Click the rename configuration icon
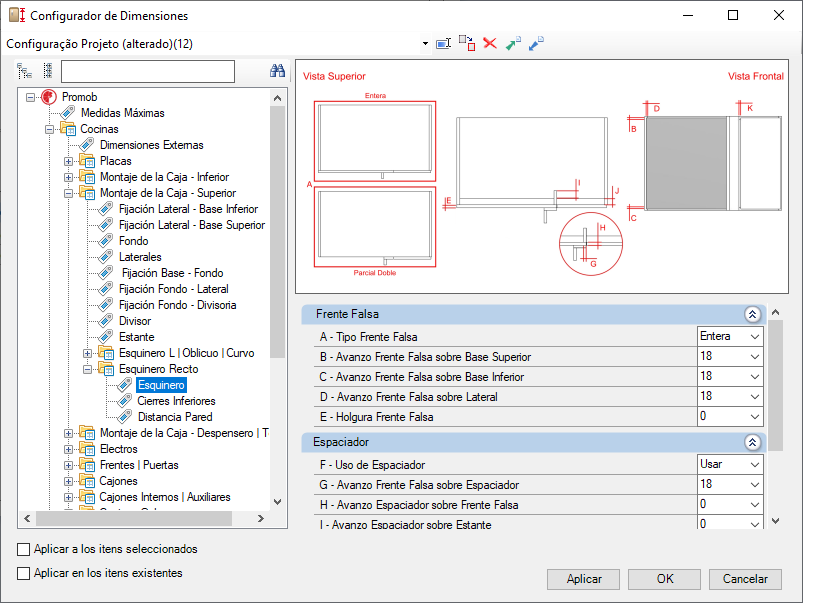This screenshot has width=813, height=612. point(443,44)
